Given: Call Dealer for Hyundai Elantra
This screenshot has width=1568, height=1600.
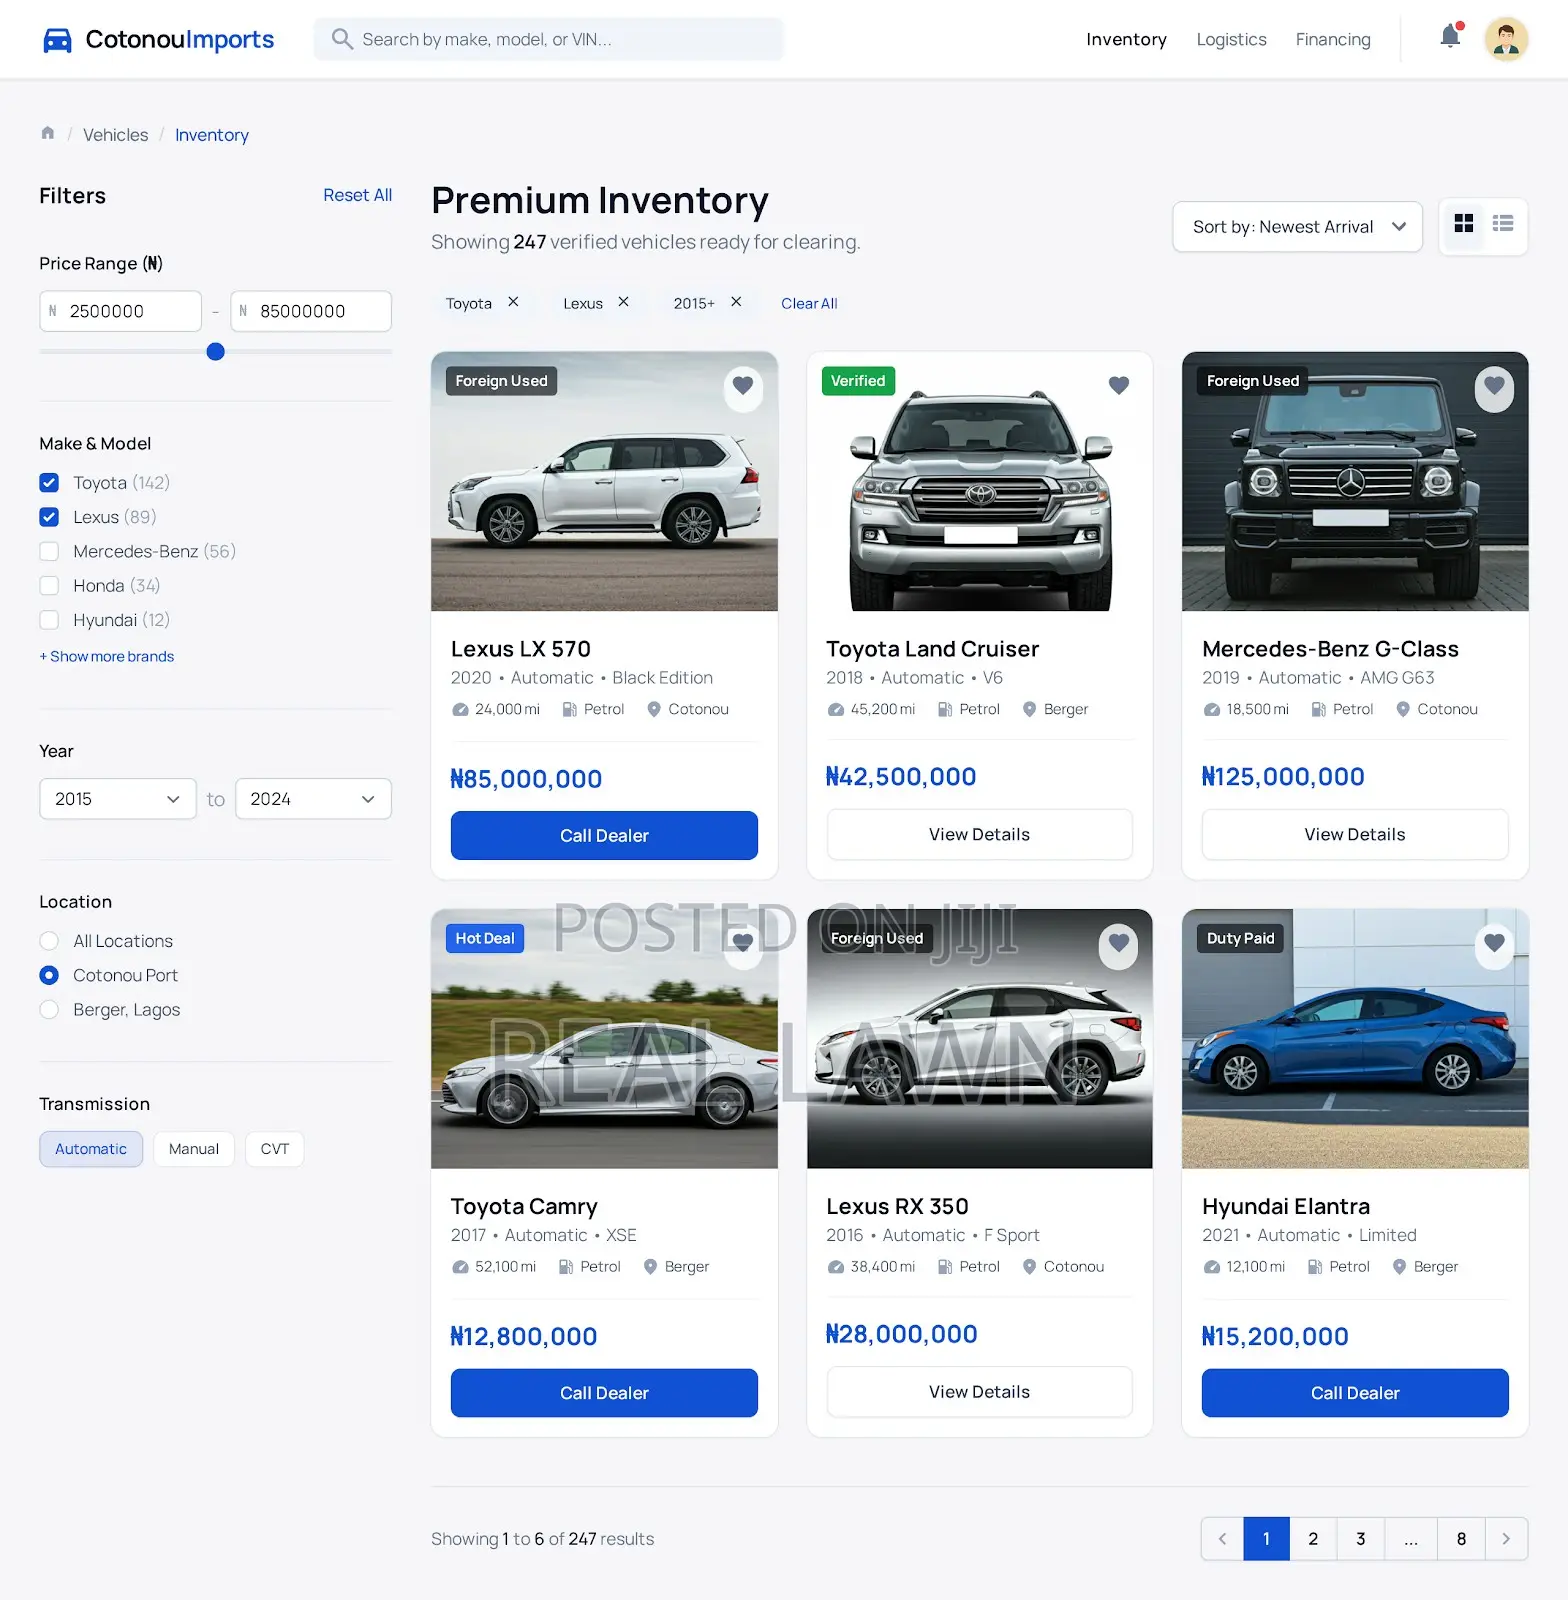Looking at the screenshot, I should click(x=1355, y=1393).
